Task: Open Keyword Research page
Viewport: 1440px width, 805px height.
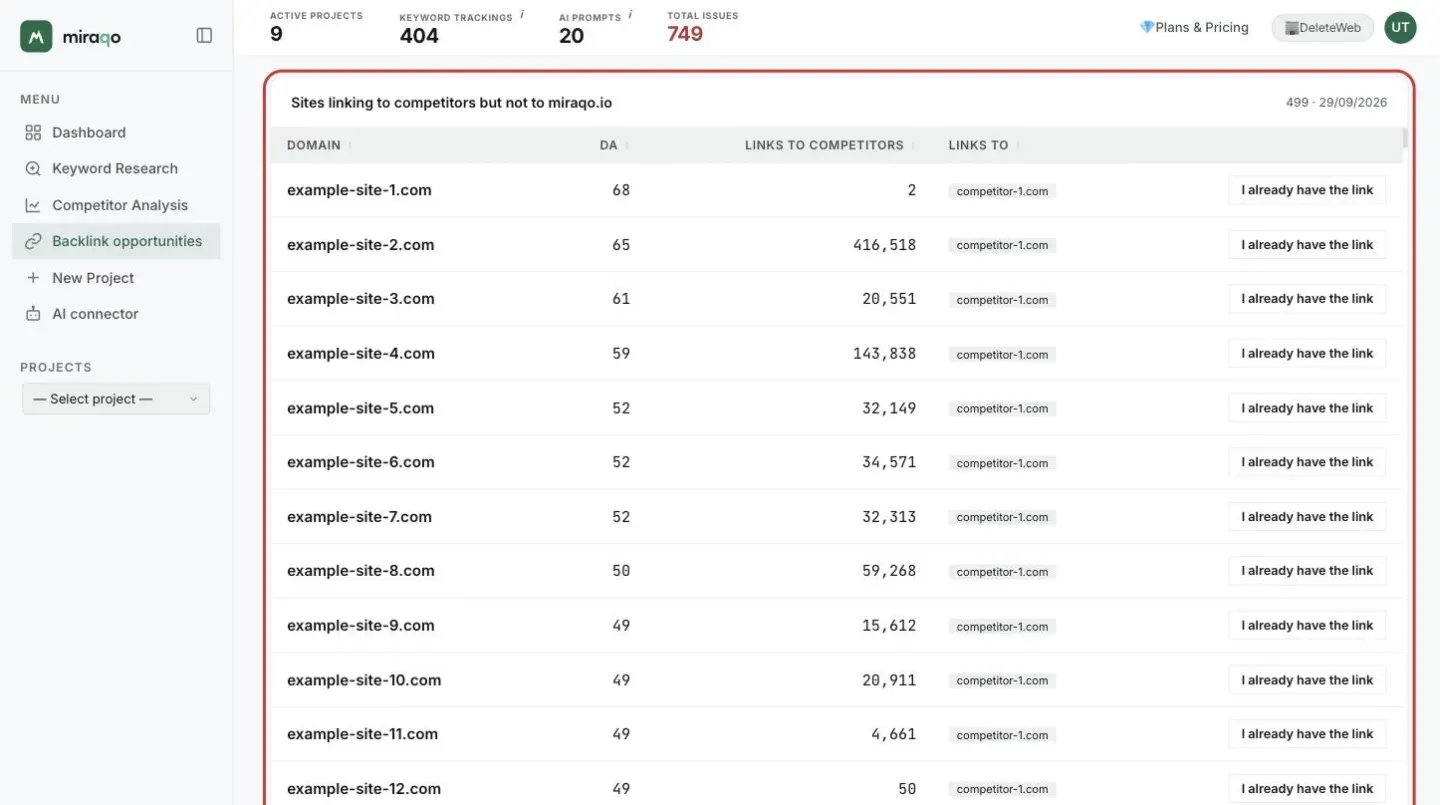Action: point(116,169)
